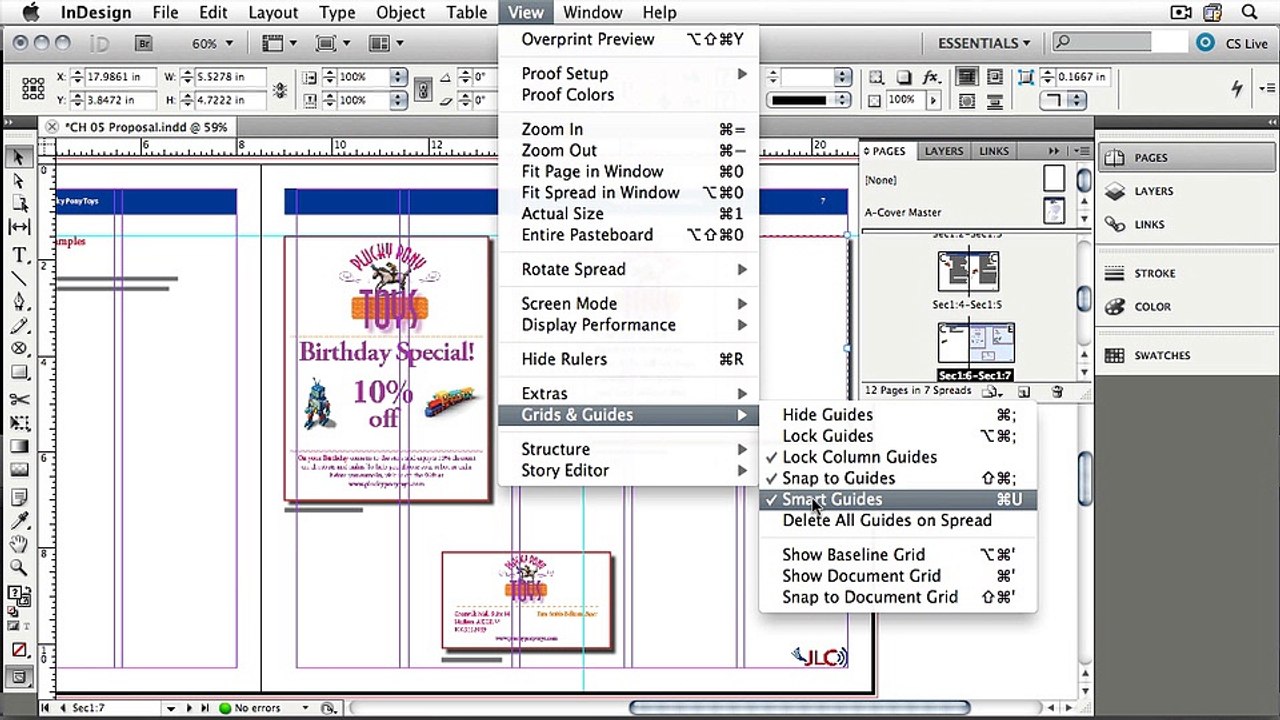Select the Rectangle tool

pyautogui.click(x=19, y=374)
